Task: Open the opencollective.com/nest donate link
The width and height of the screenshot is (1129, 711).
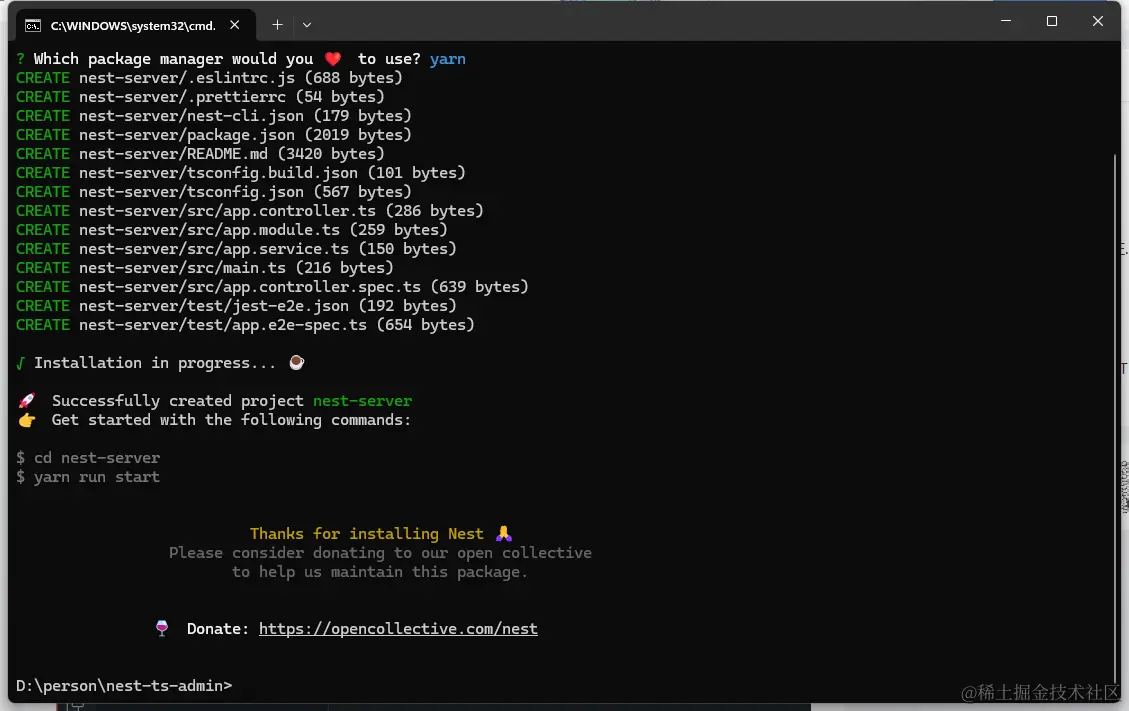Action: click(398, 629)
